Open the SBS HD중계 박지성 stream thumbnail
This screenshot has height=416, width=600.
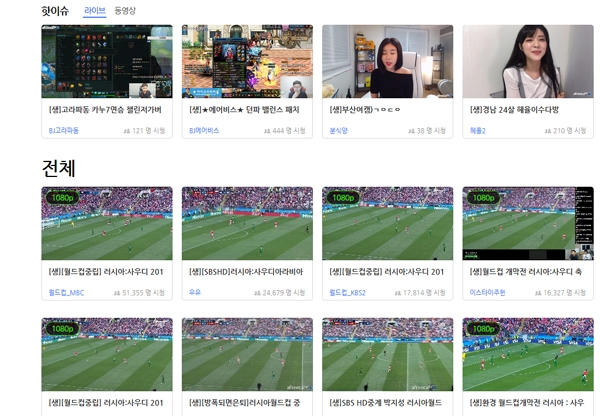pyautogui.click(x=388, y=354)
